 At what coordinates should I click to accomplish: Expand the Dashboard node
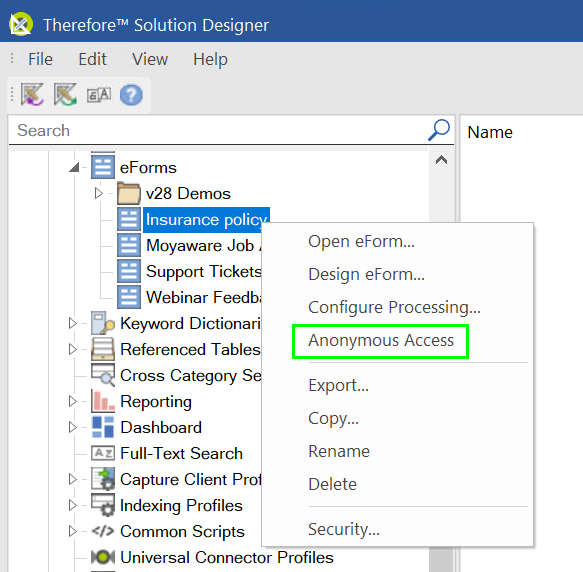(73, 427)
